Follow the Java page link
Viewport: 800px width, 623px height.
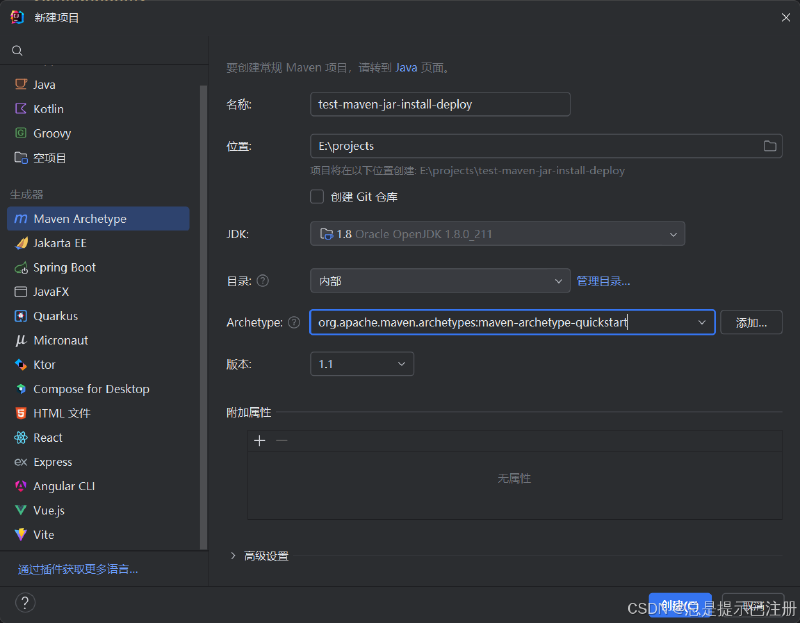[406, 67]
